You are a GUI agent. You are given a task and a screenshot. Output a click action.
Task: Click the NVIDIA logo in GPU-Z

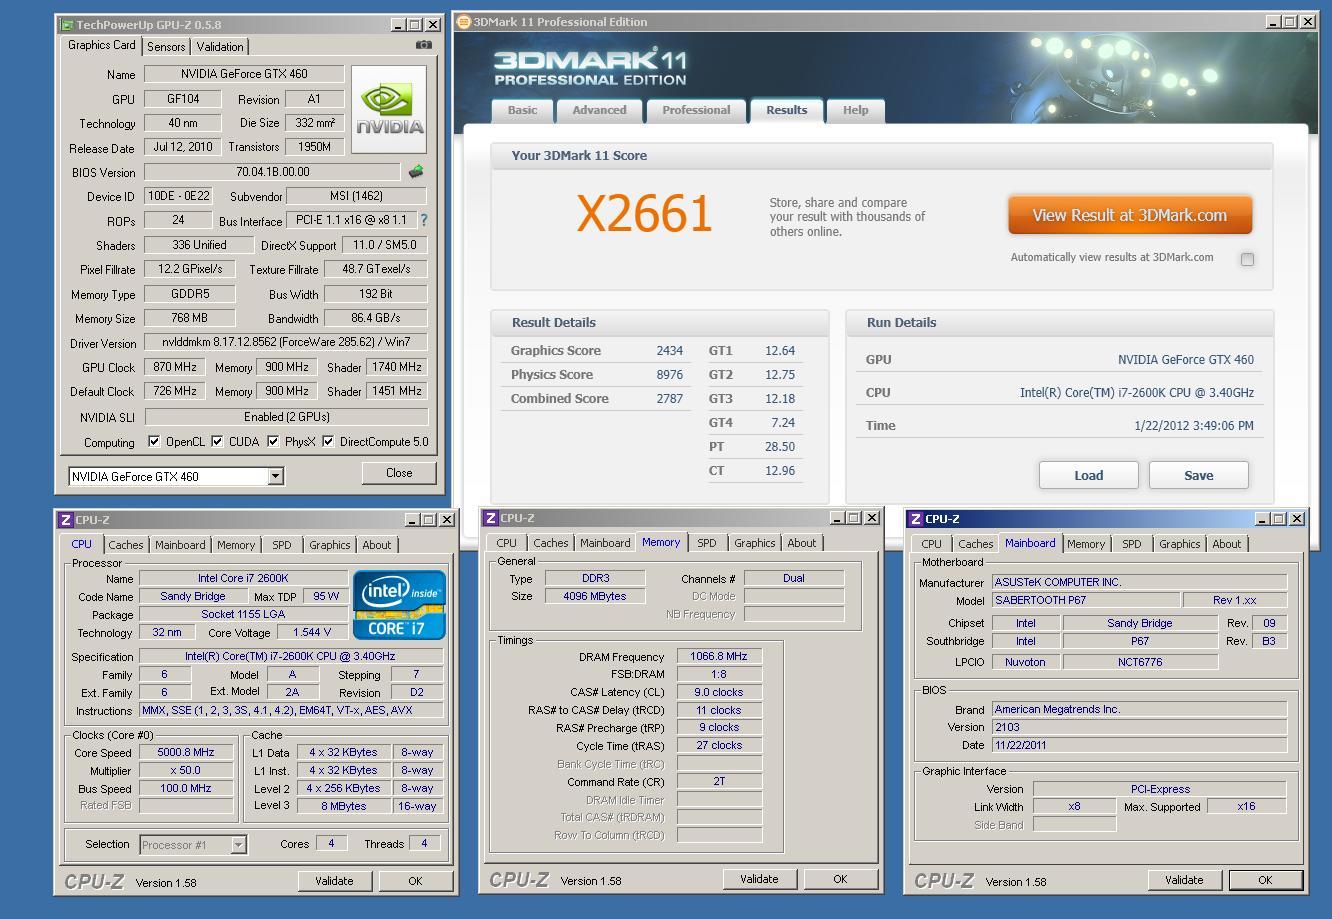[389, 110]
